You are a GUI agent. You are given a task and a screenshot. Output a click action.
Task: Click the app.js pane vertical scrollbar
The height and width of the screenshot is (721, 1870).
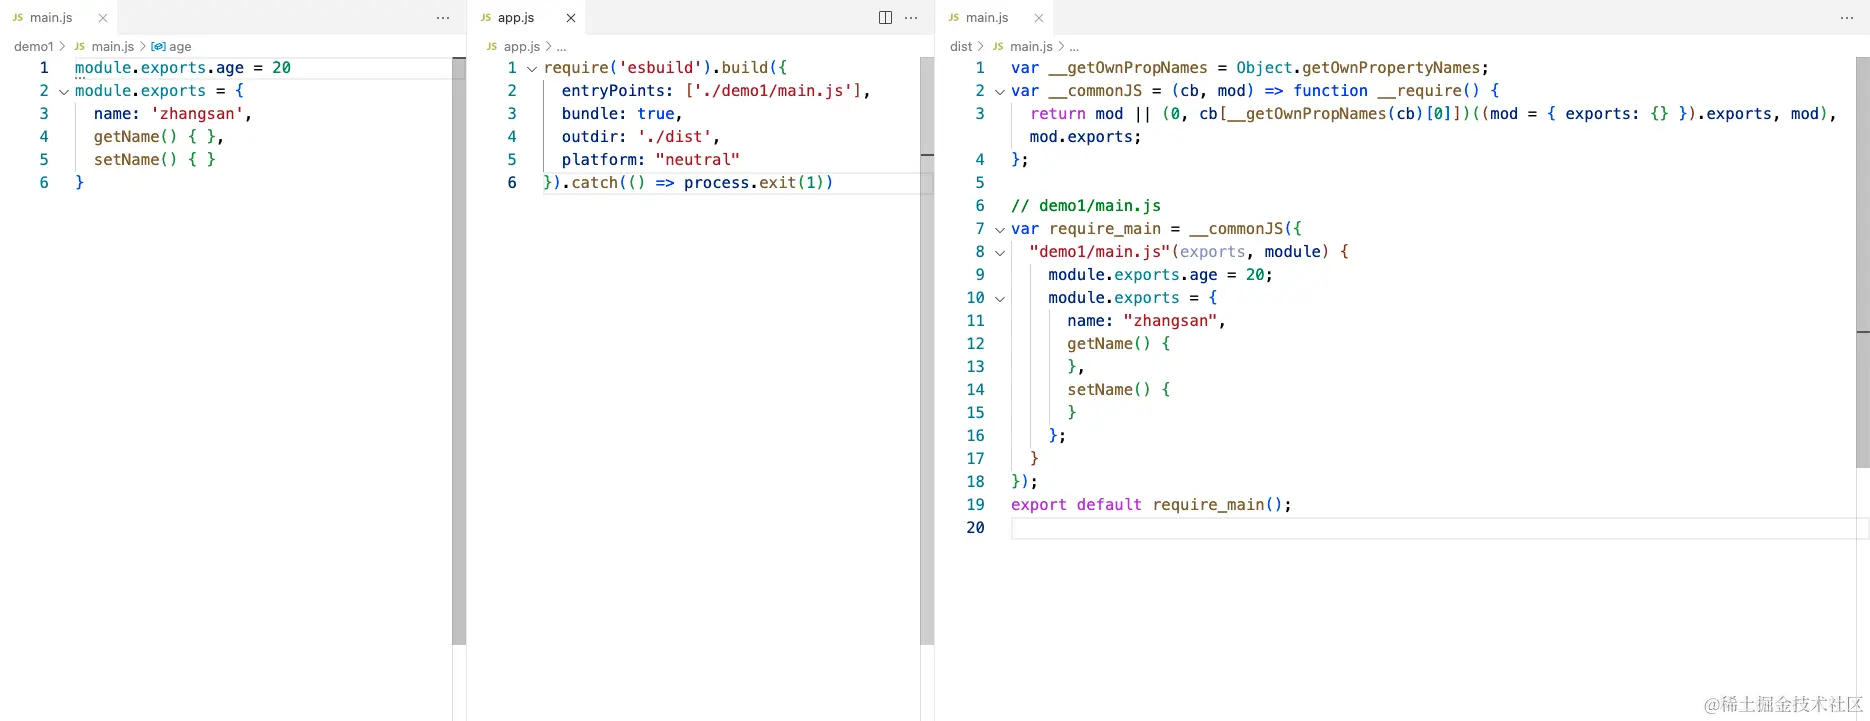927,350
